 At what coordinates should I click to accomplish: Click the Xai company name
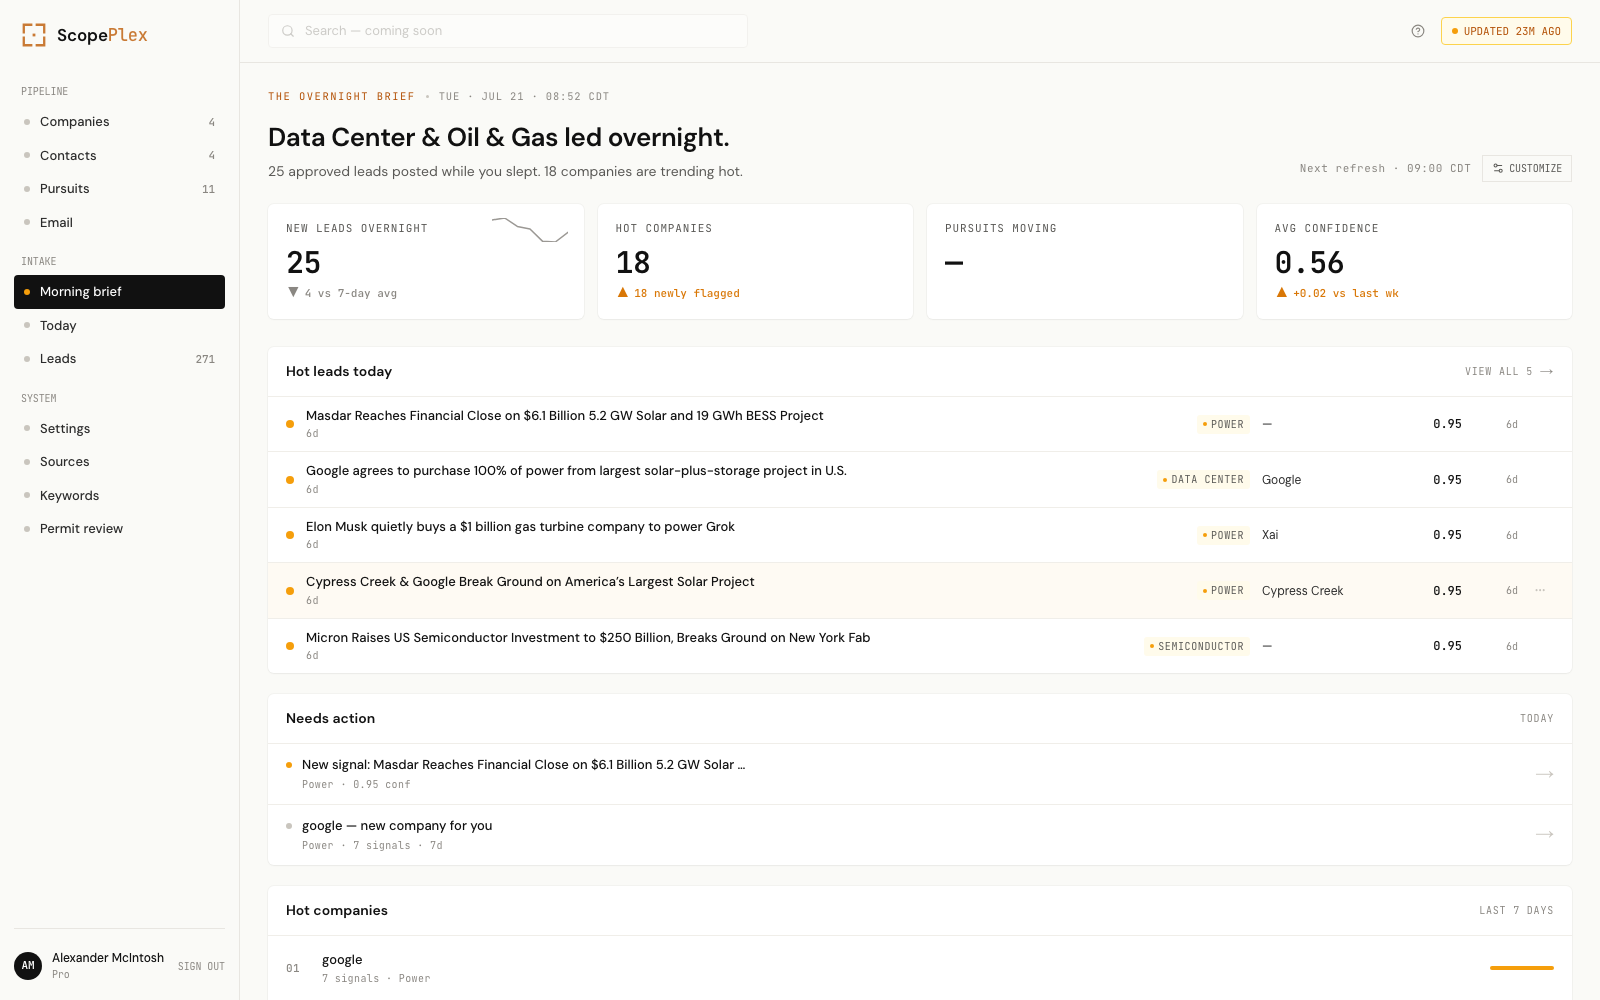(x=1270, y=535)
